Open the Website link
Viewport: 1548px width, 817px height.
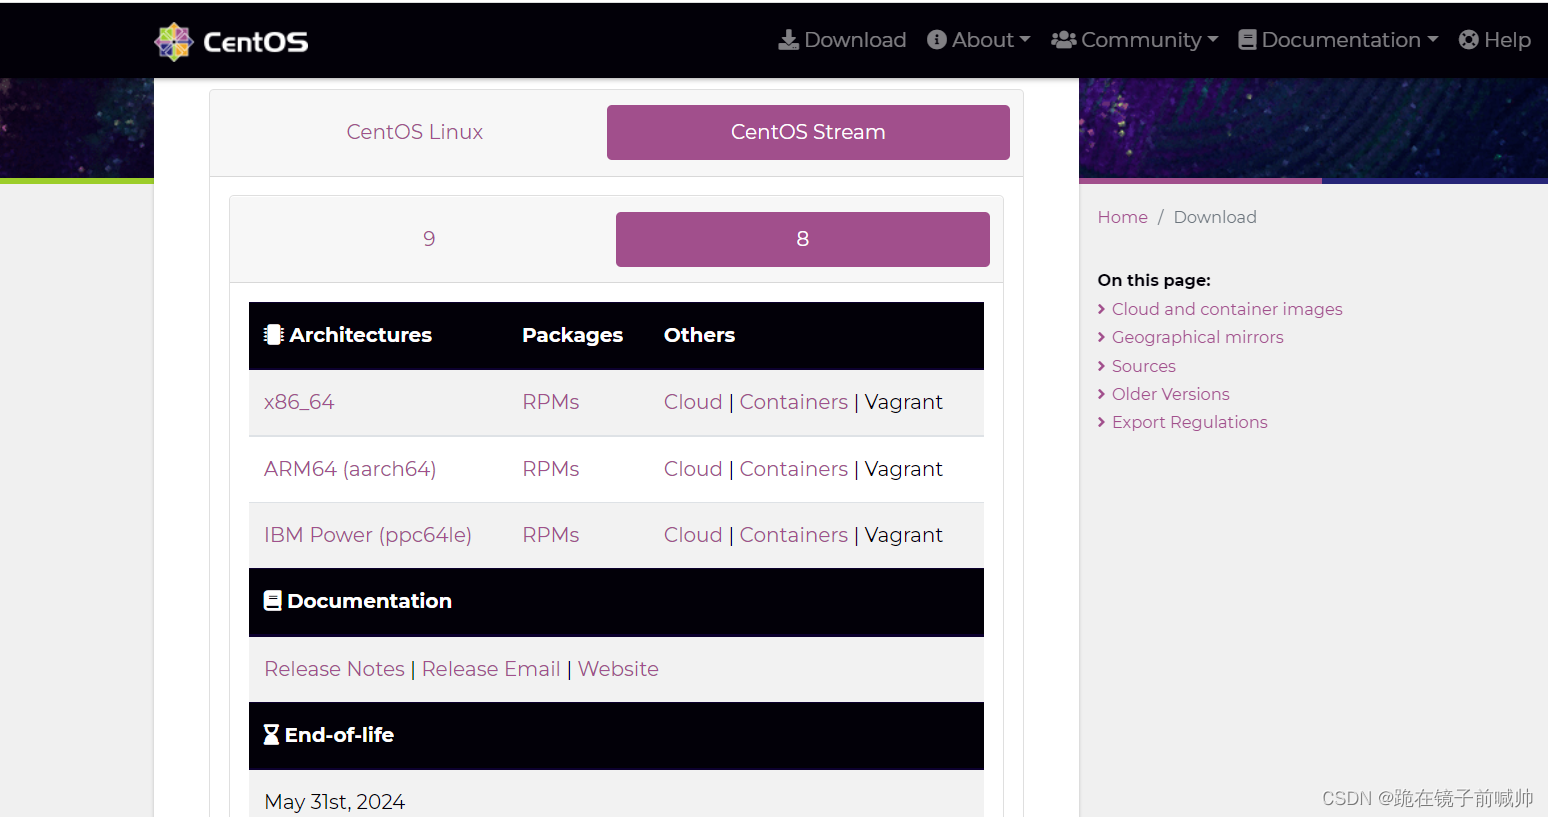[618, 669]
